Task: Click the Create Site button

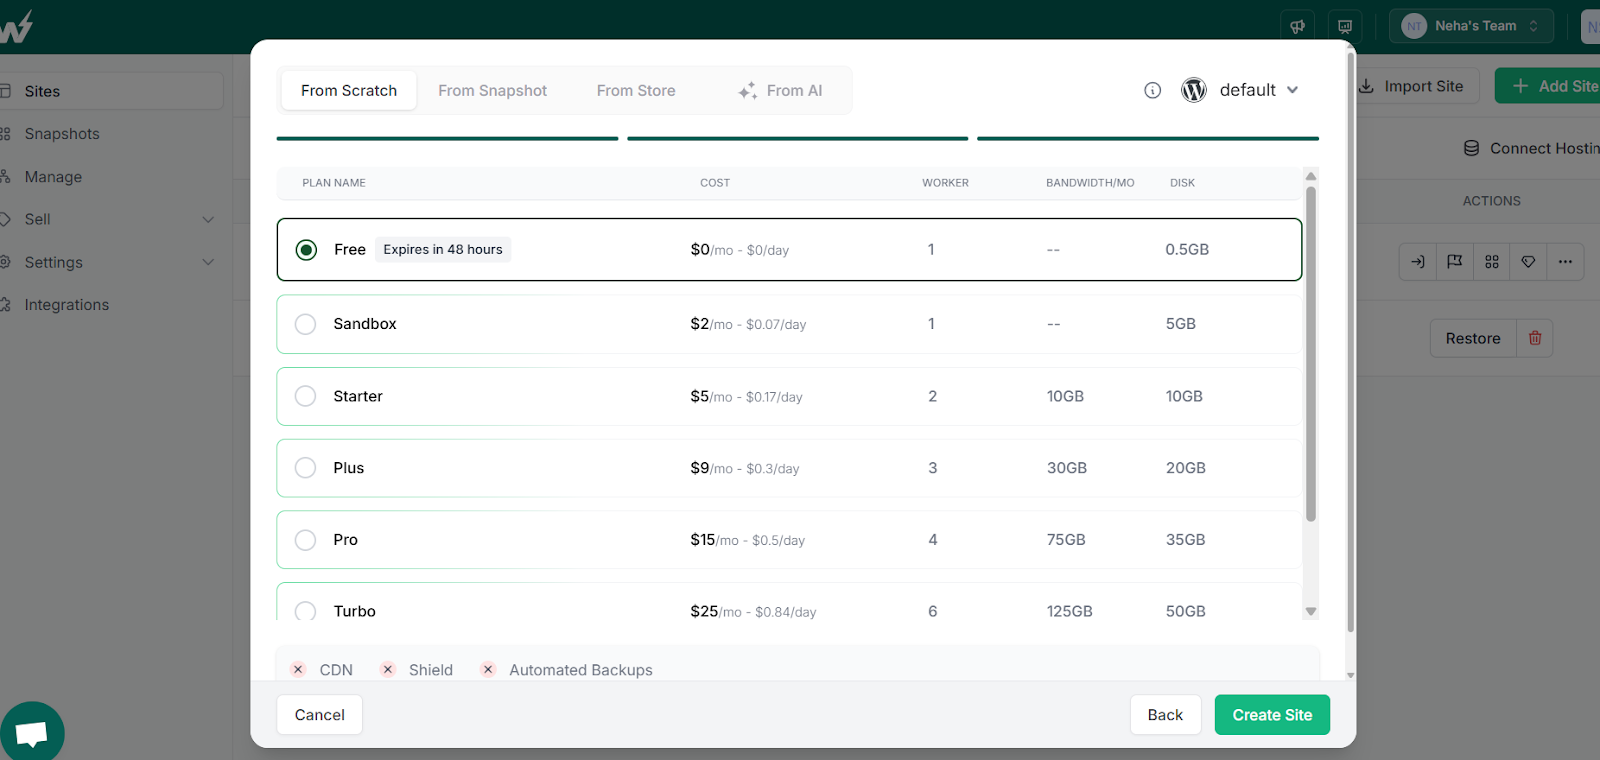Action: click(x=1272, y=715)
